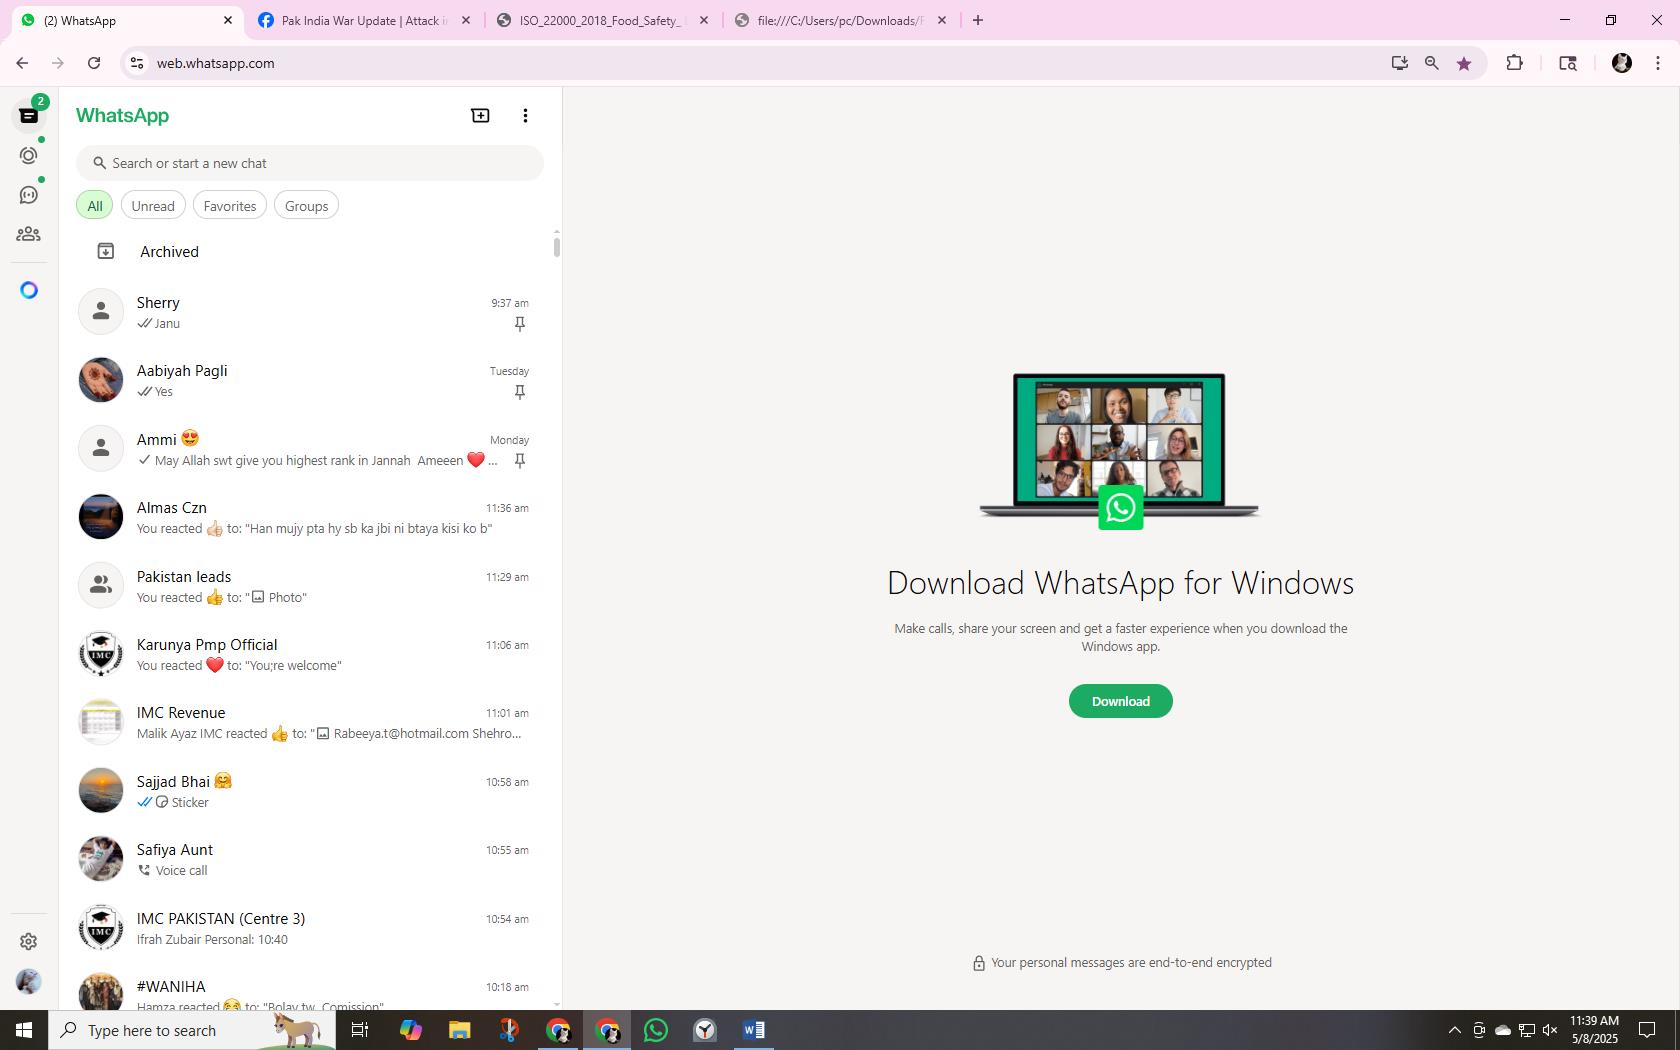Click the pin icon on Aabiyah Pagli chat
The width and height of the screenshot is (1680, 1050).
click(520, 392)
